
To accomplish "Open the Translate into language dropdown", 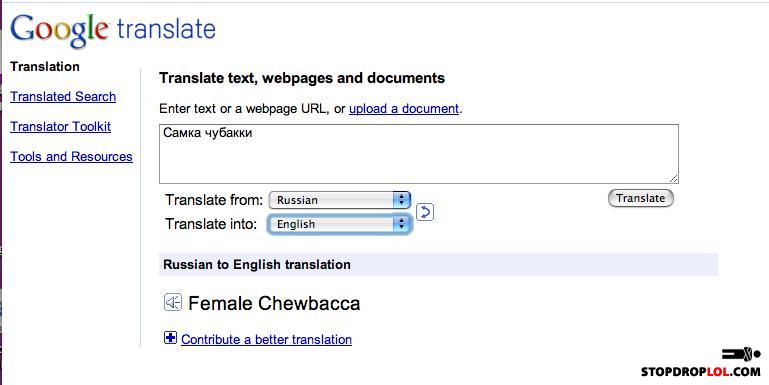I will click(339, 224).
